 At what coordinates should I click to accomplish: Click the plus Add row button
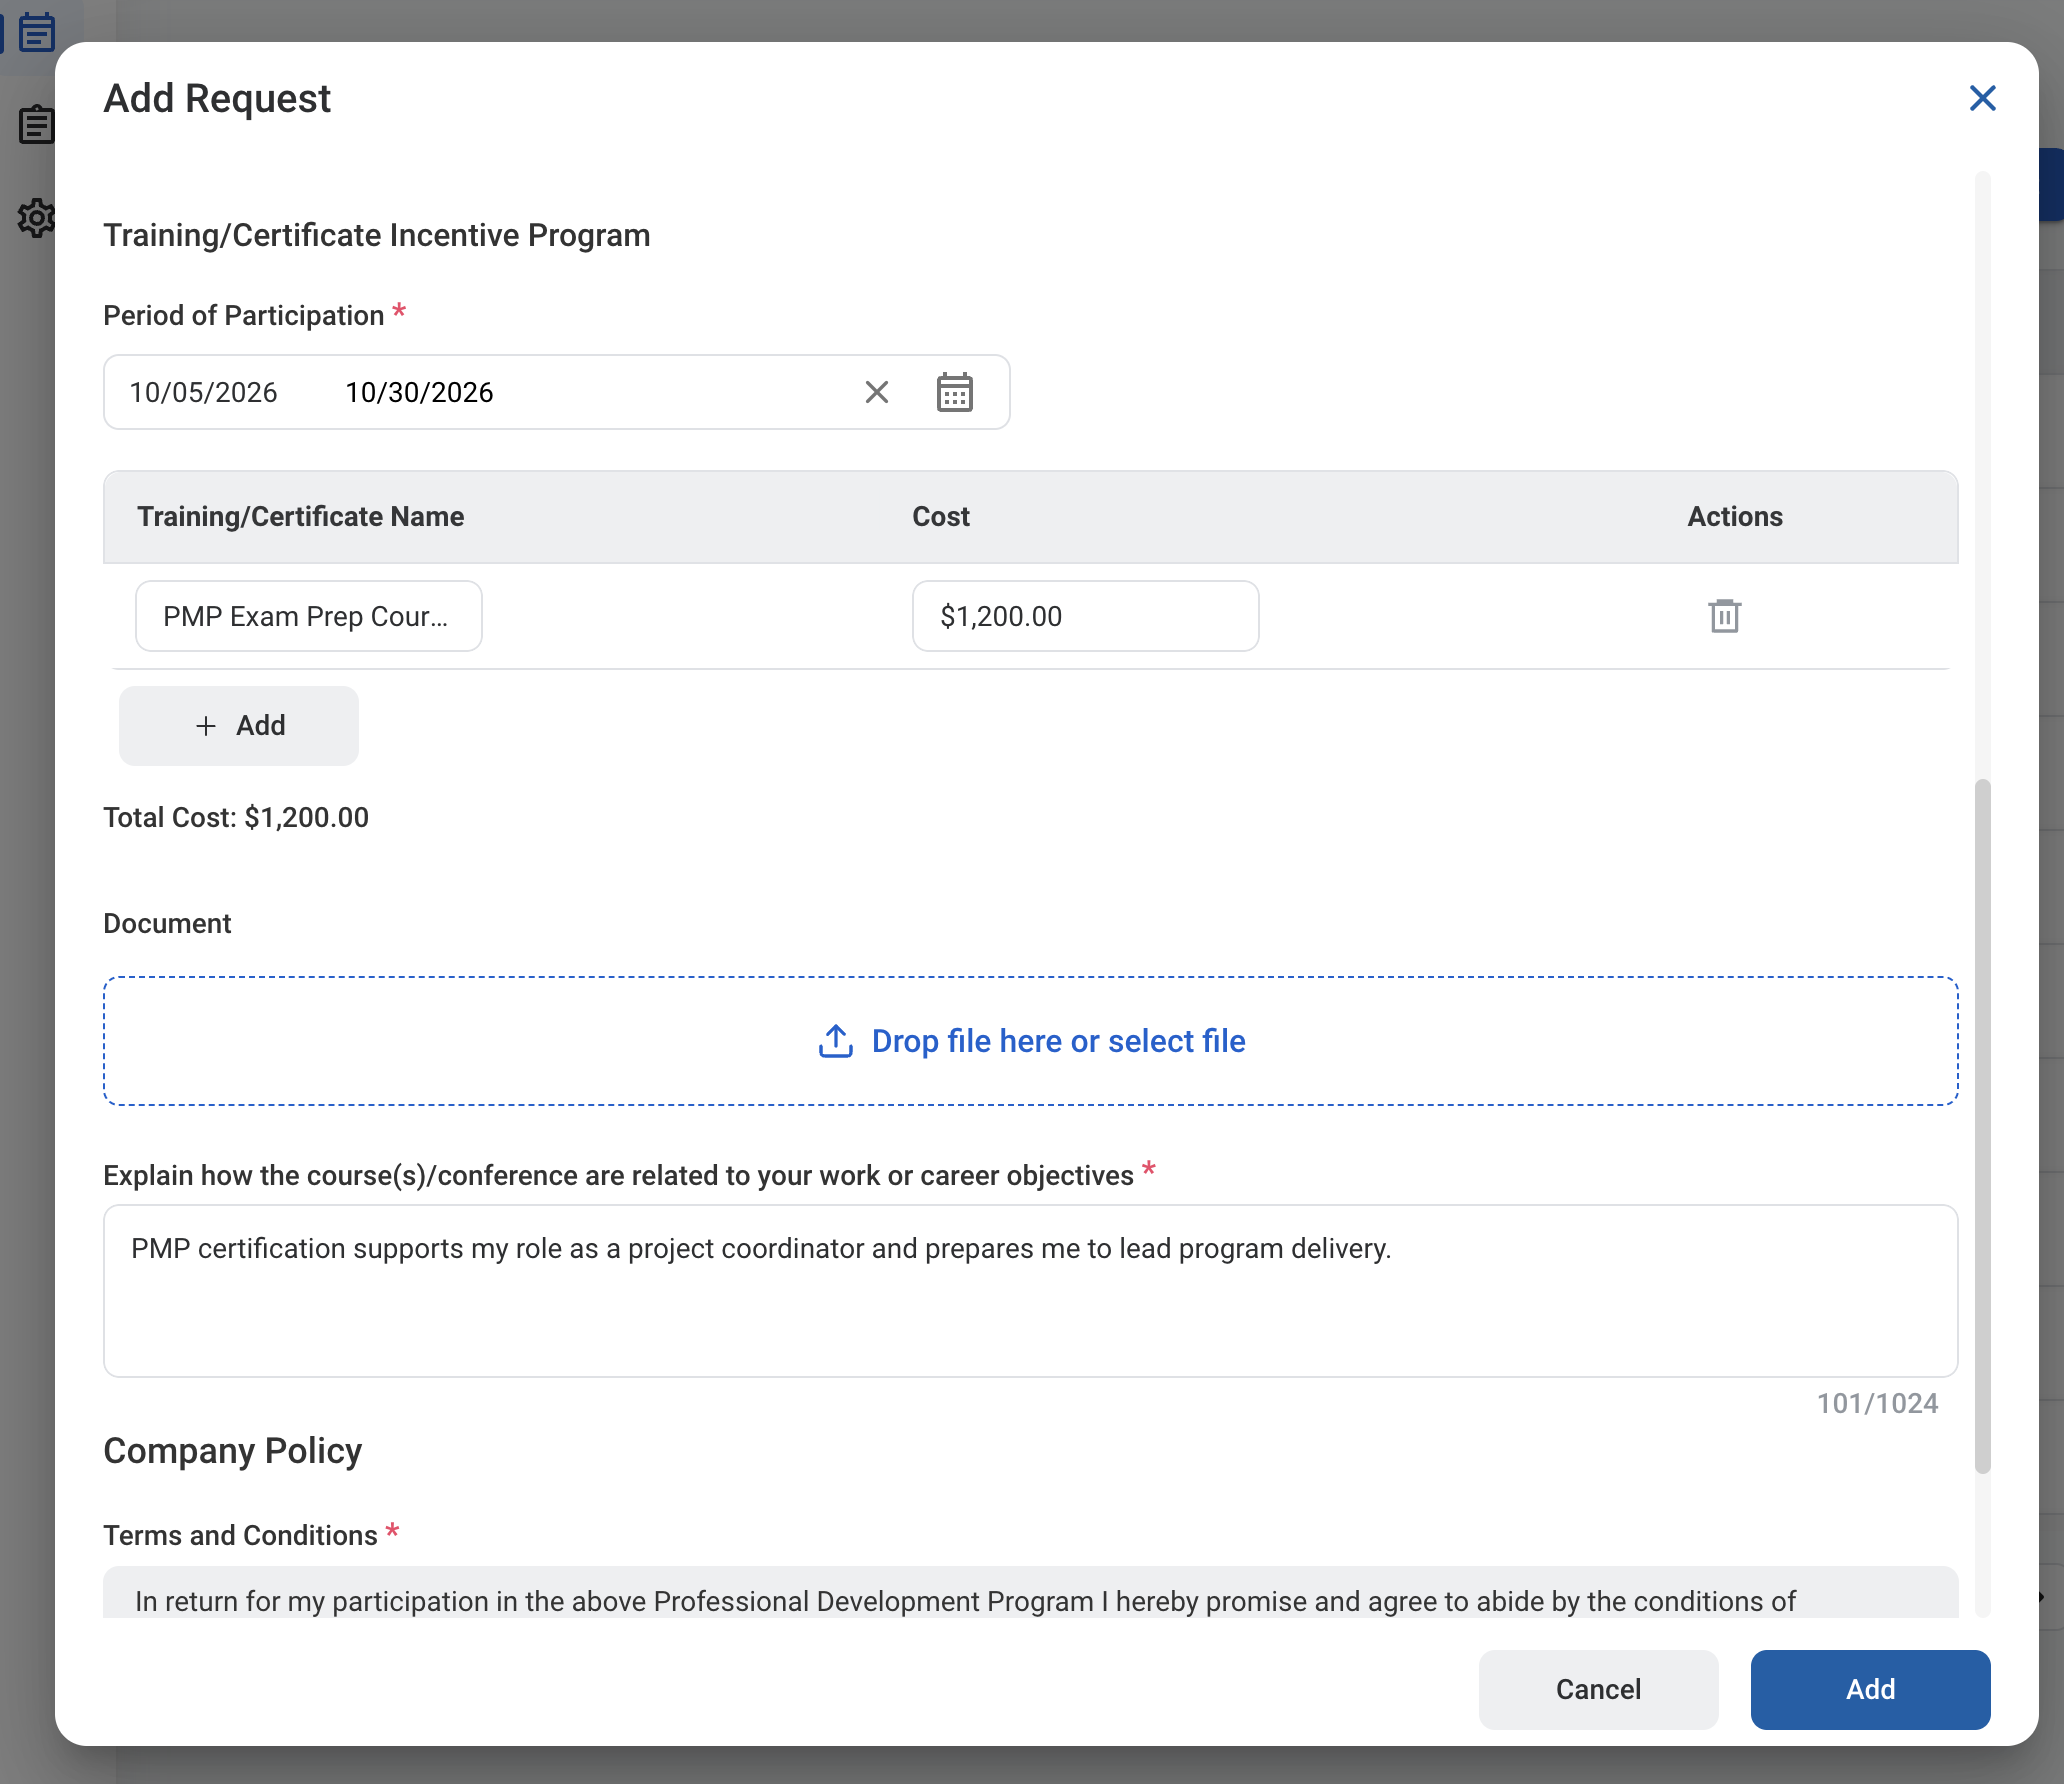tap(239, 726)
